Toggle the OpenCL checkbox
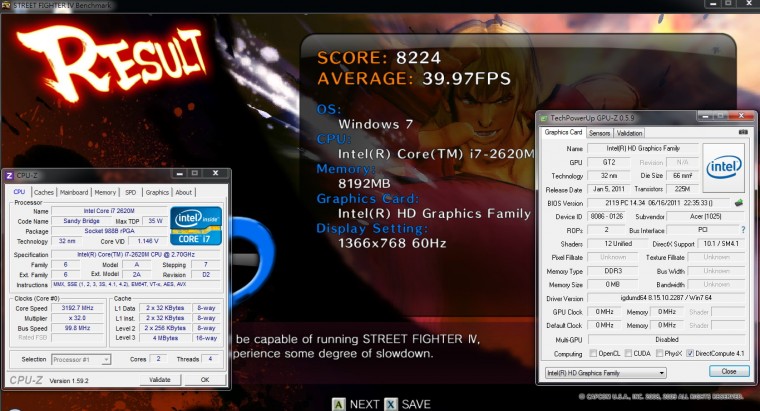The width and height of the screenshot is (760, 411). tap(593, 353)
